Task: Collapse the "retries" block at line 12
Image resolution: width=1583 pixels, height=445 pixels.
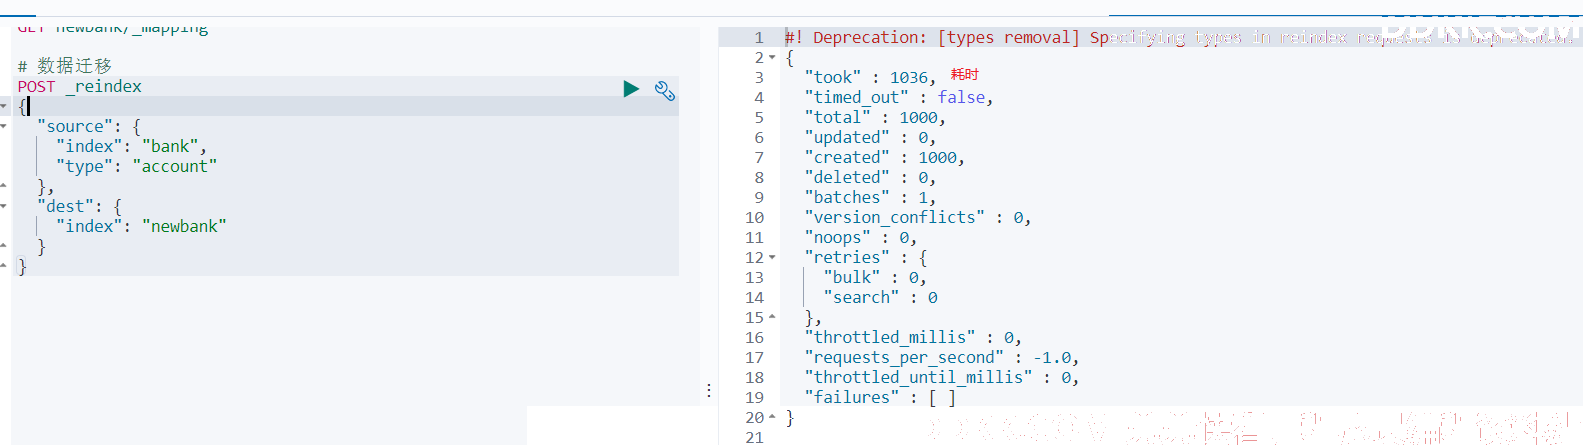Action: [772, 258]
